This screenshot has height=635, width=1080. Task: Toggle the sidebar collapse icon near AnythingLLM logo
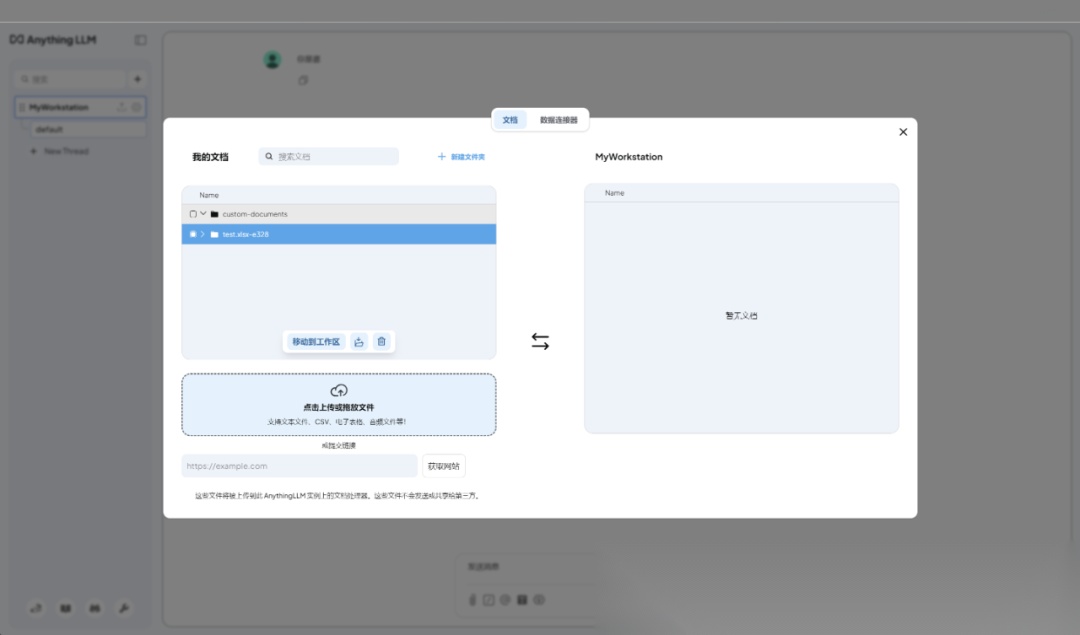[141, 40]
